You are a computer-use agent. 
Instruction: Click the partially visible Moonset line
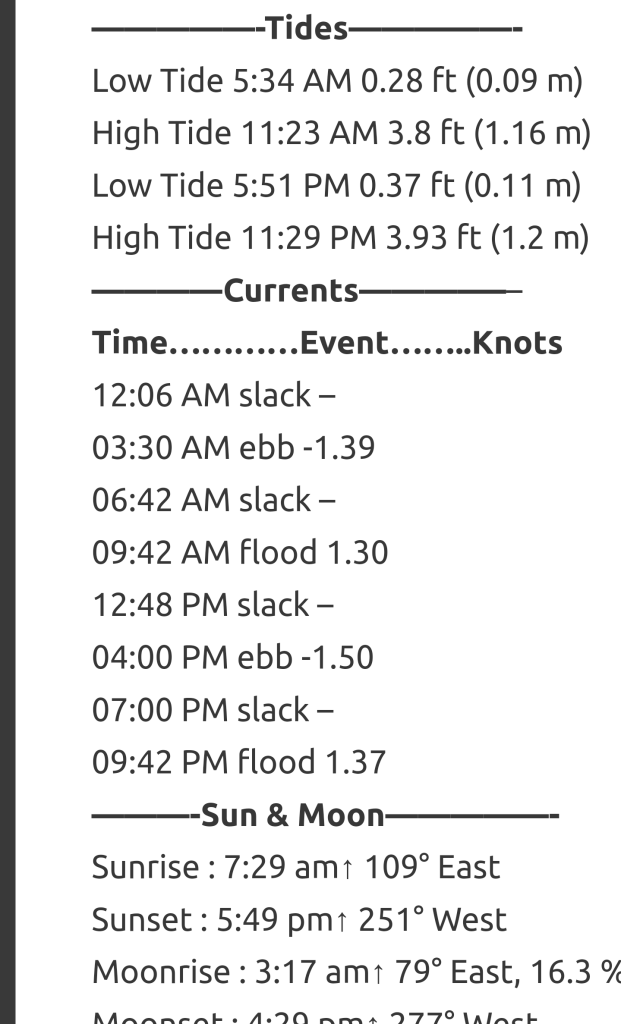(315, 1015)
